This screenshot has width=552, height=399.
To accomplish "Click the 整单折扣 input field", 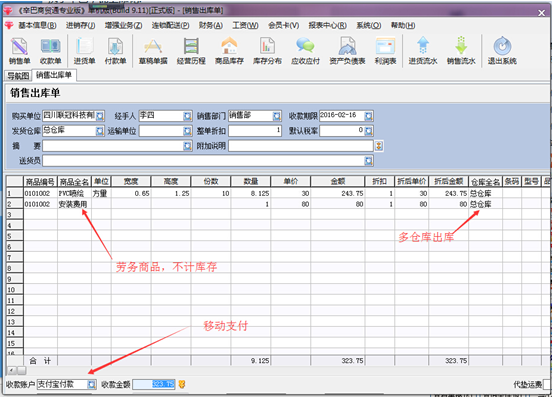I will click(255, 131).
